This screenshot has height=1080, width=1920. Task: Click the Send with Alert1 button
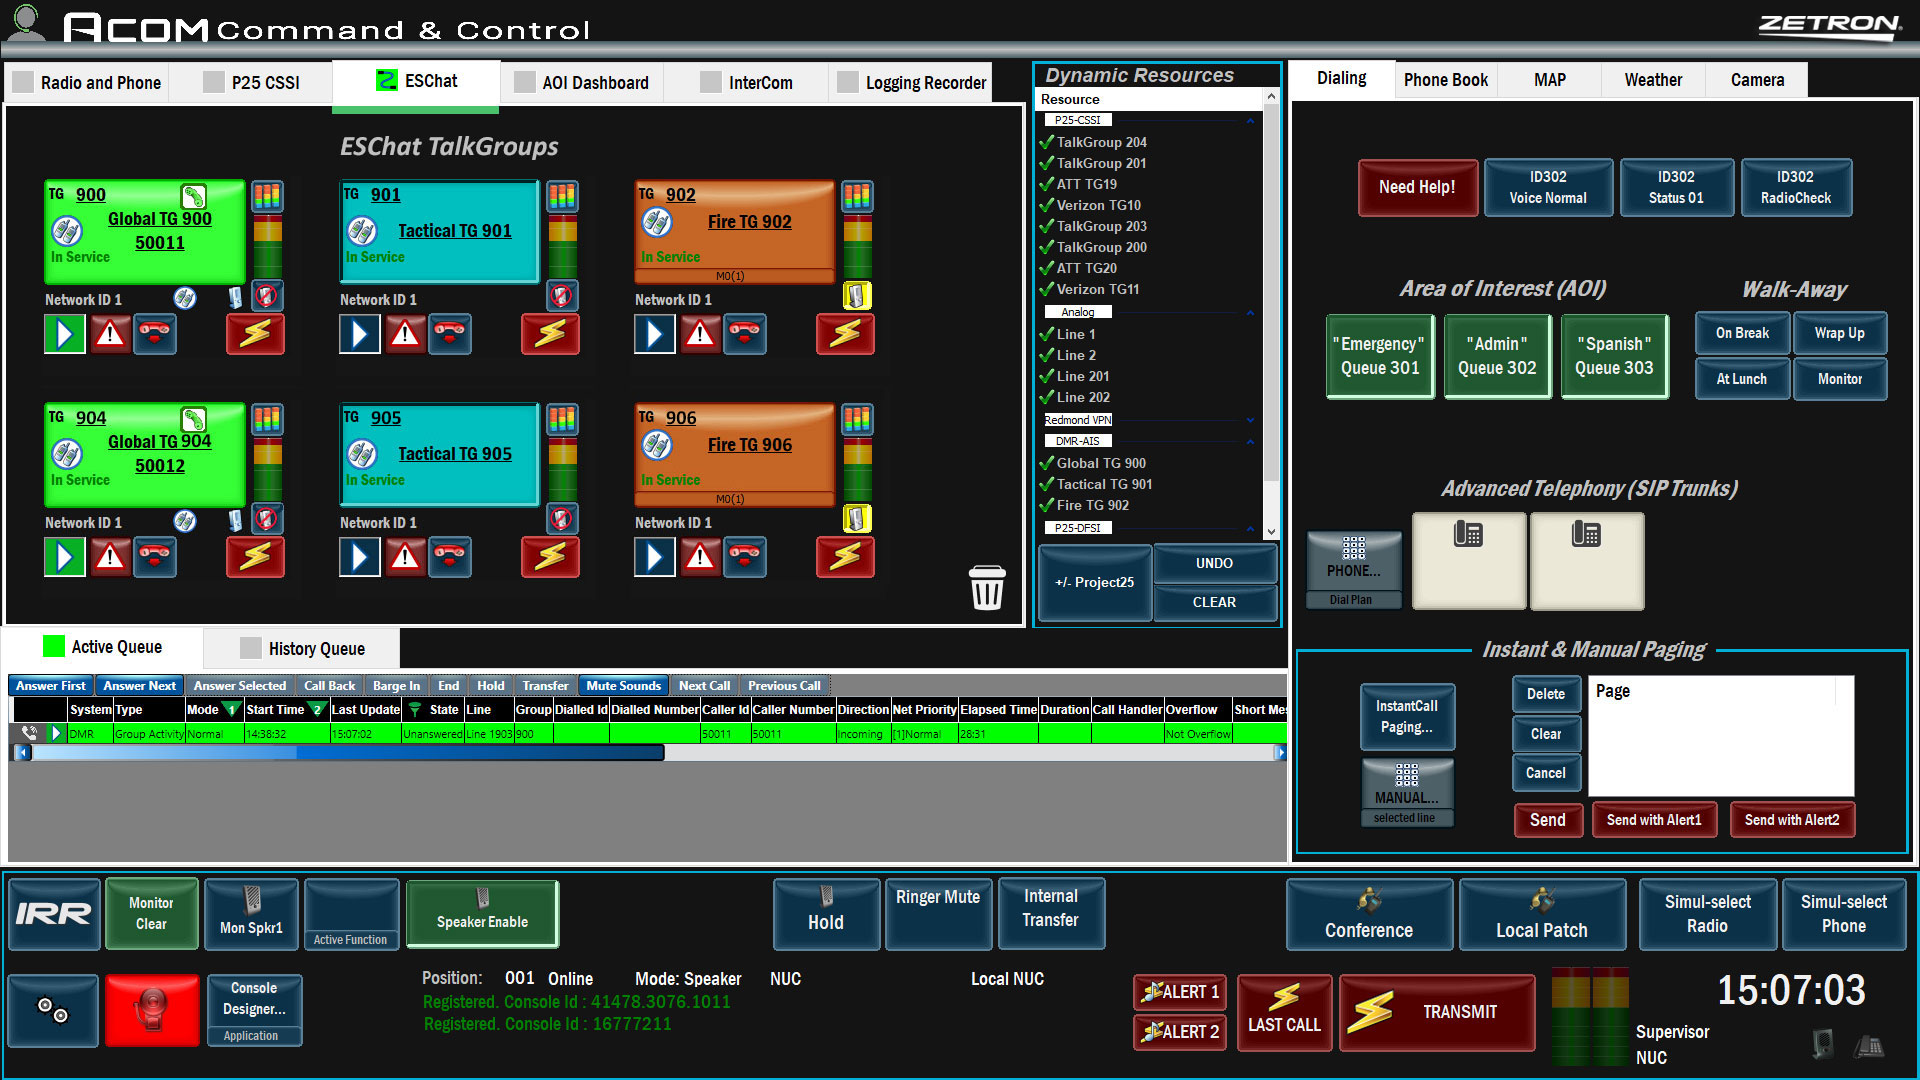[1653, 820]
